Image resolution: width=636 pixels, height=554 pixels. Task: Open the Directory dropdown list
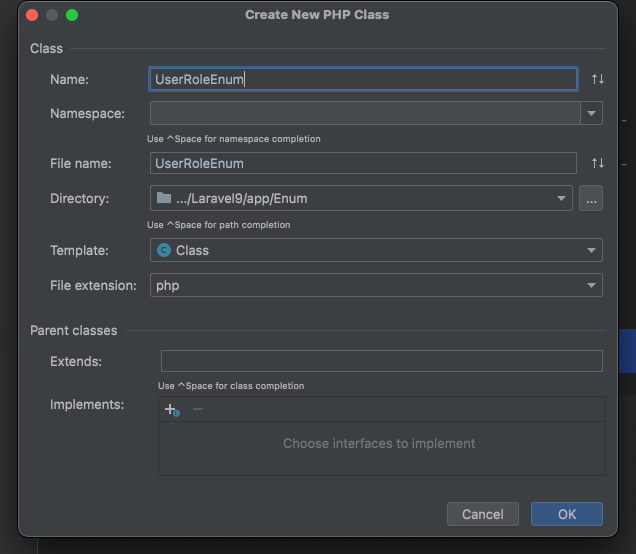click(561, 198)
